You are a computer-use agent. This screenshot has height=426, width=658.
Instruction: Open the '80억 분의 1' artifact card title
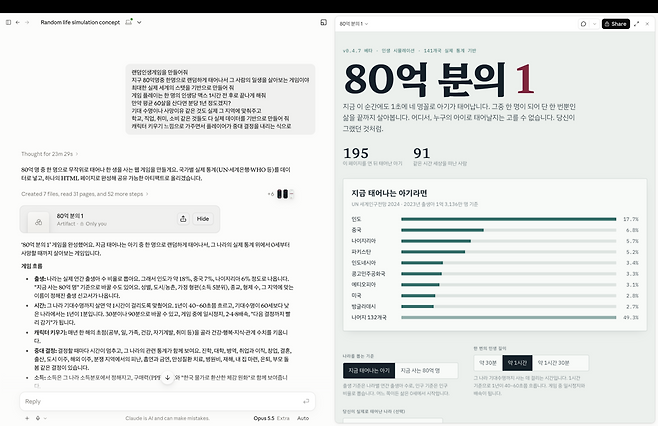point(70,216)
